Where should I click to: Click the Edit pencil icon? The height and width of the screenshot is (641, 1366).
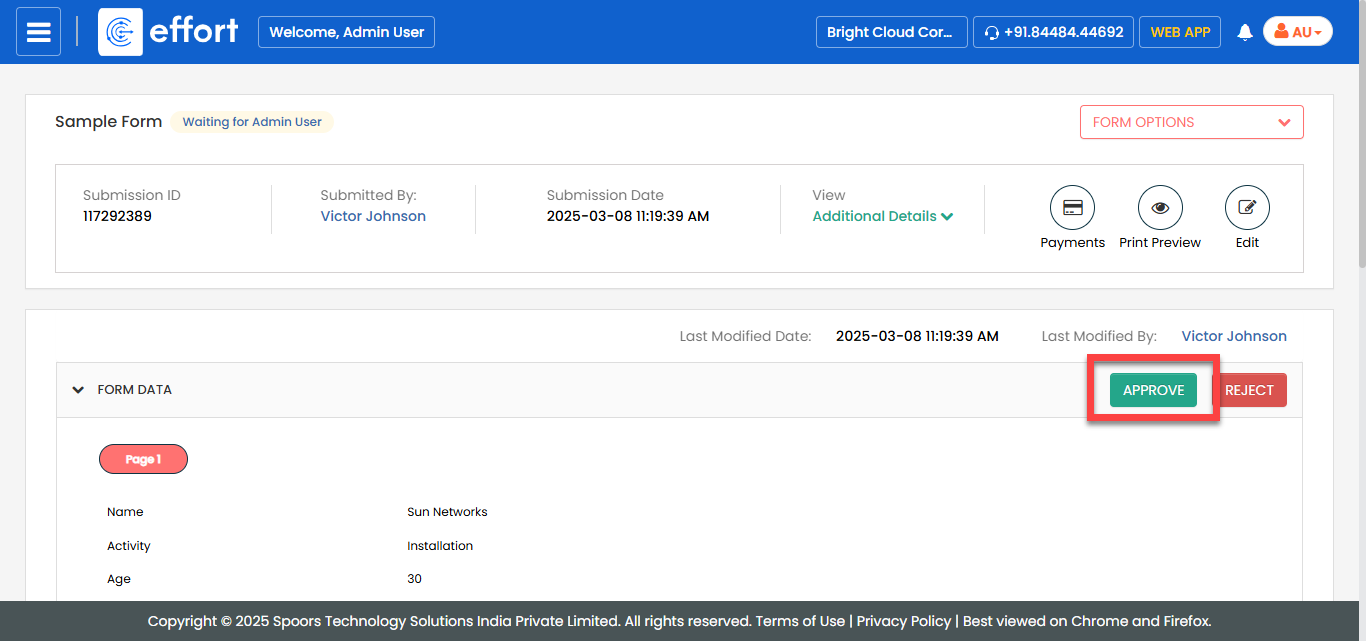[1247, 208]
